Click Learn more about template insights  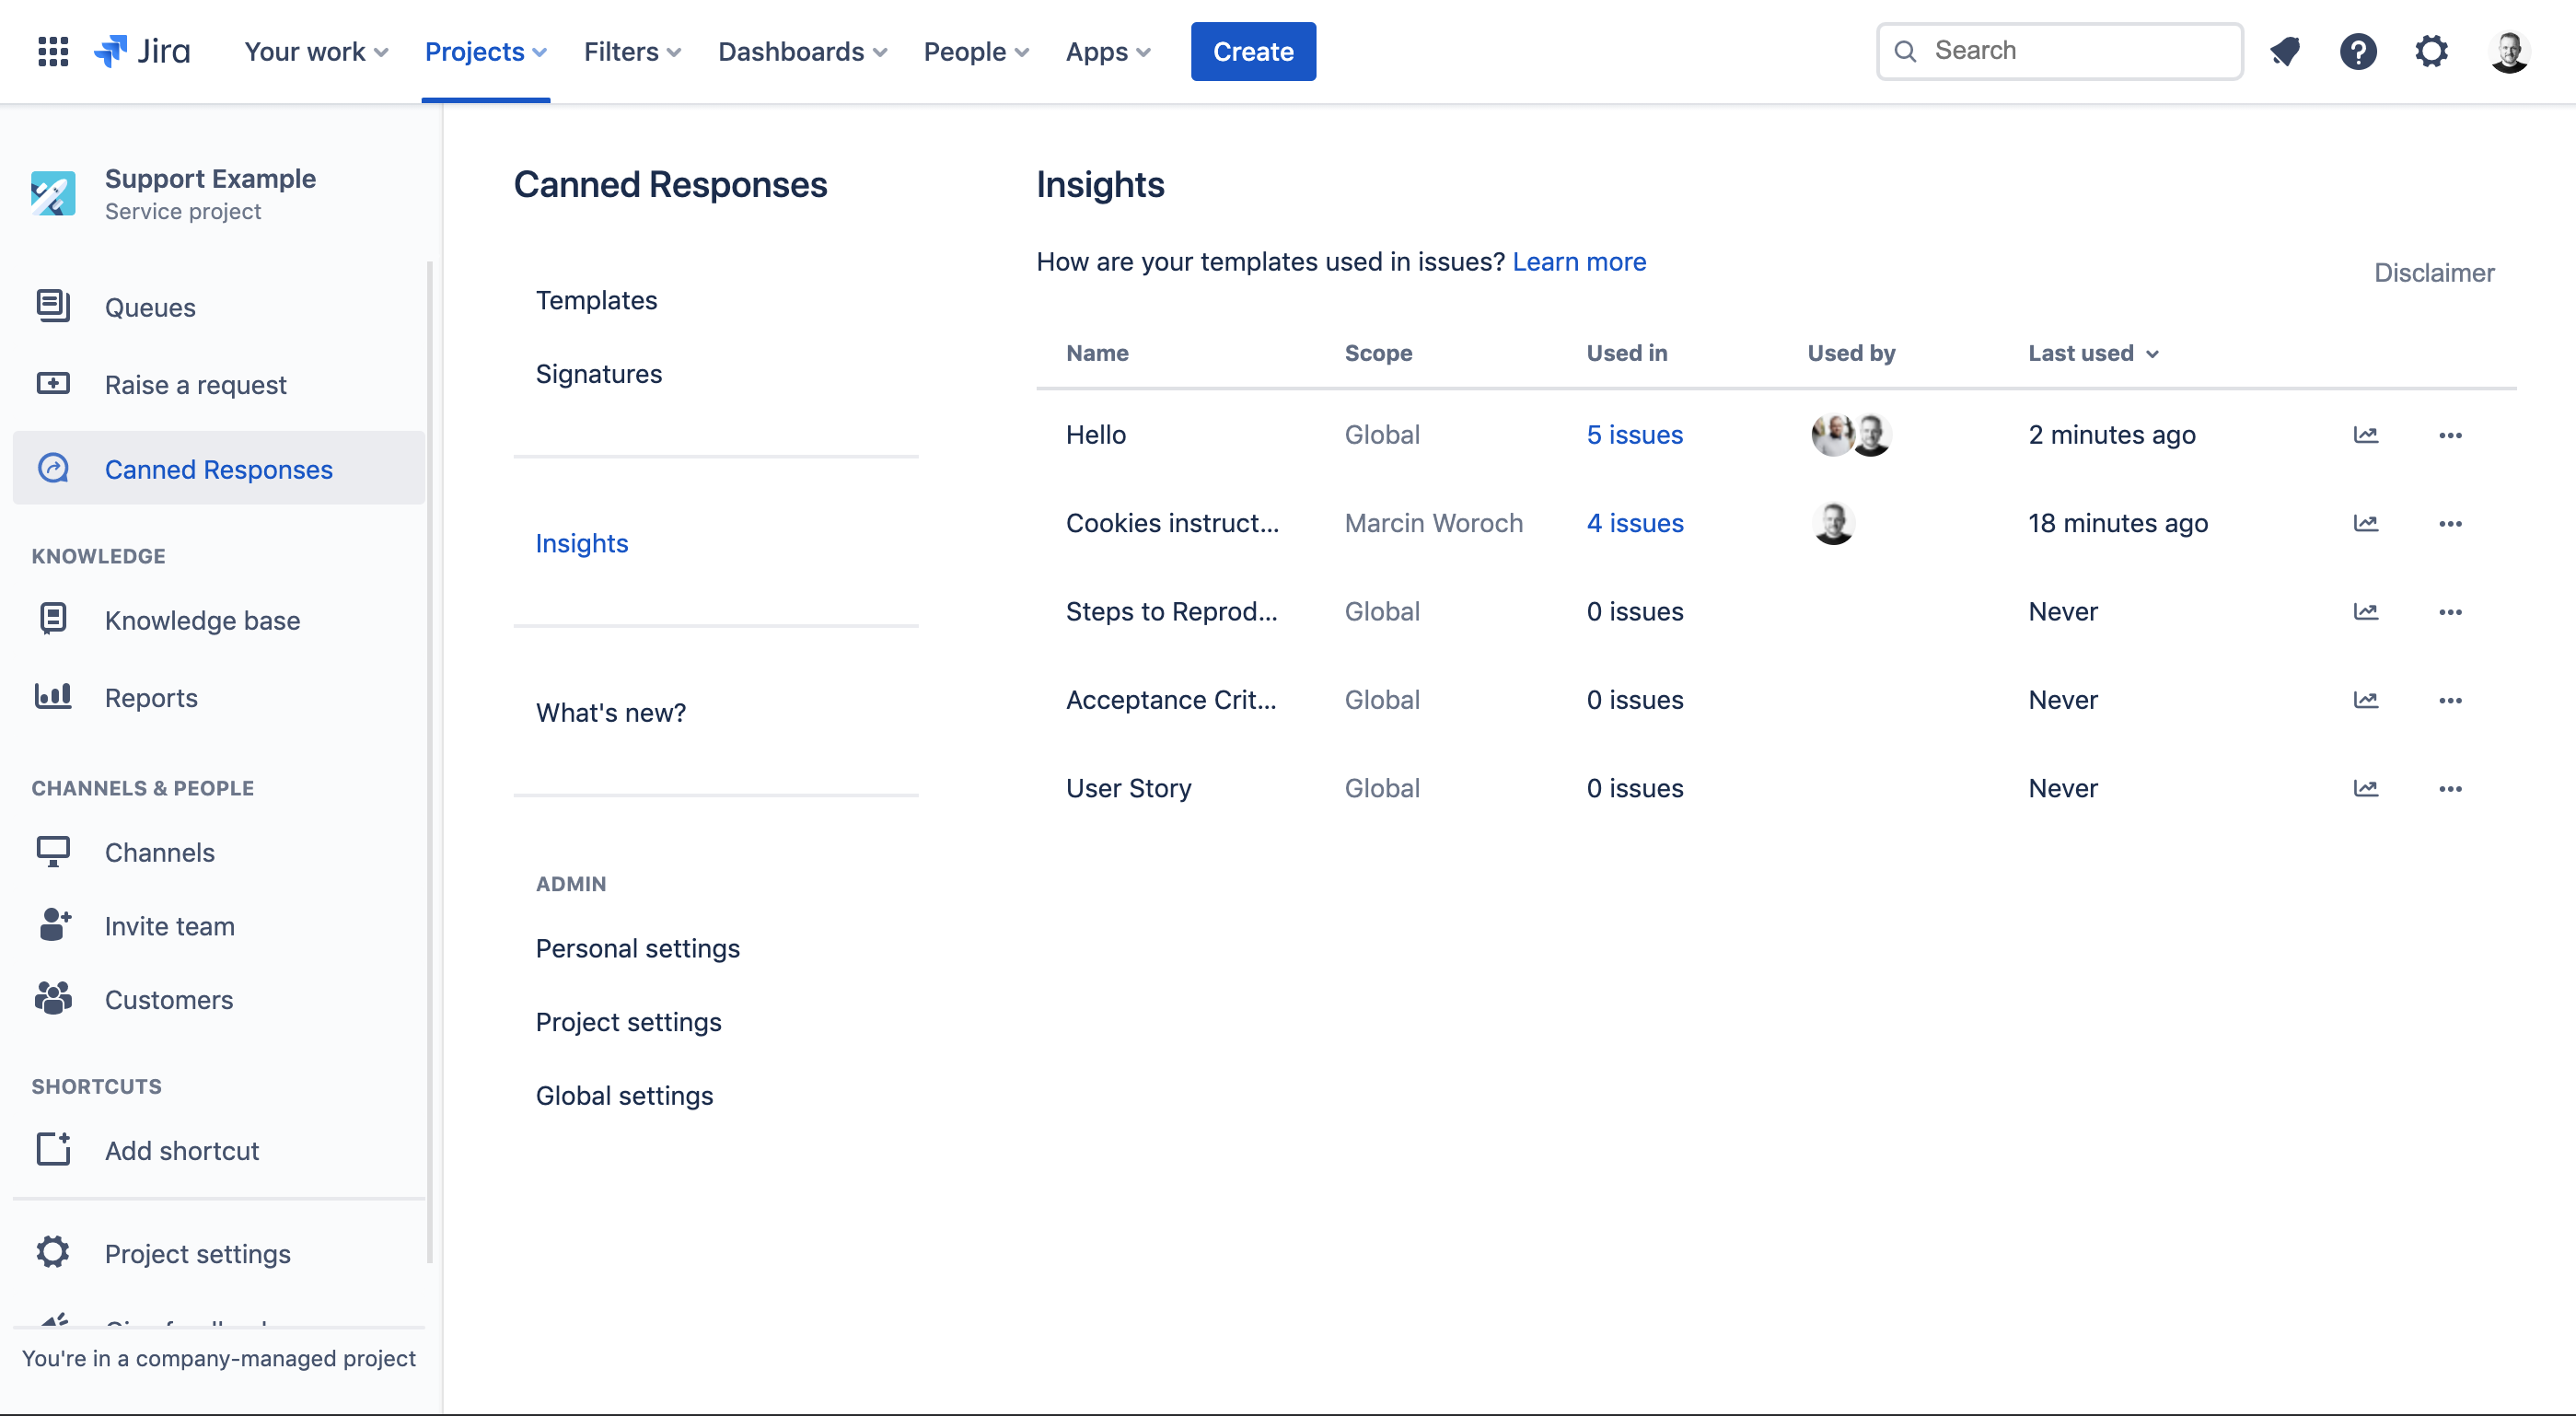point(1579,258)
